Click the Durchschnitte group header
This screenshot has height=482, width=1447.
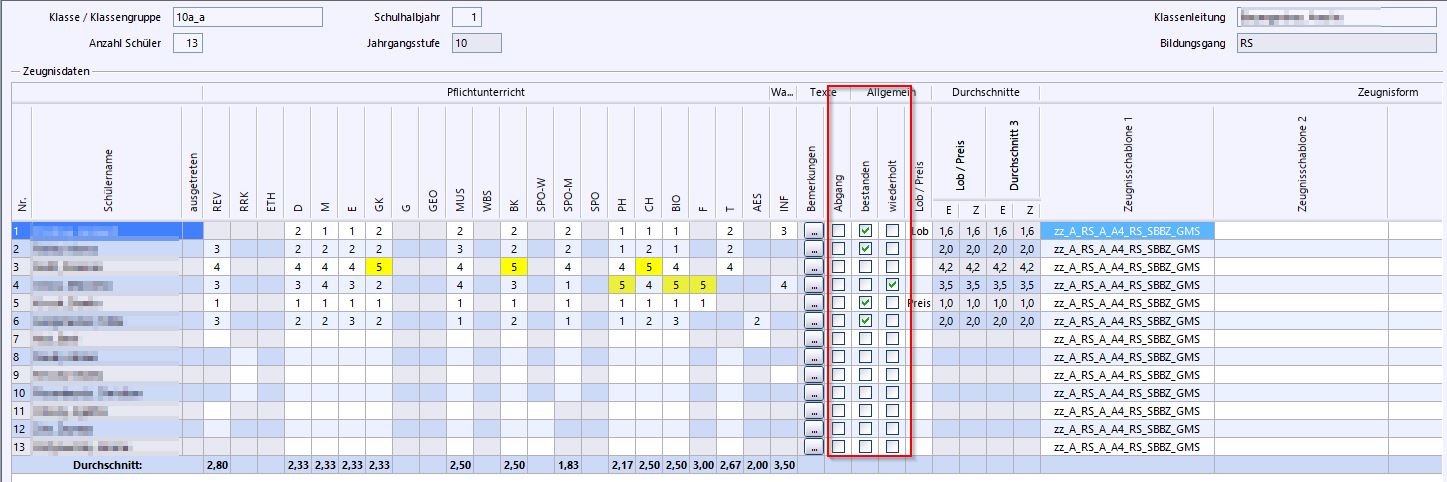coord(985,92)
